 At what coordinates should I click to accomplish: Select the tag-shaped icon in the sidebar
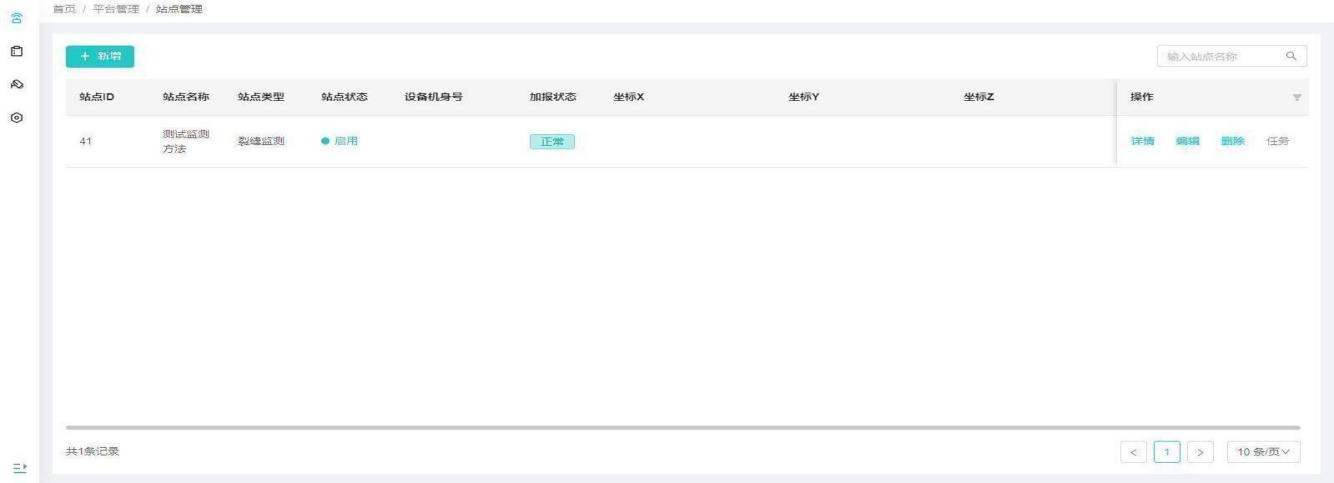[17, 84]
